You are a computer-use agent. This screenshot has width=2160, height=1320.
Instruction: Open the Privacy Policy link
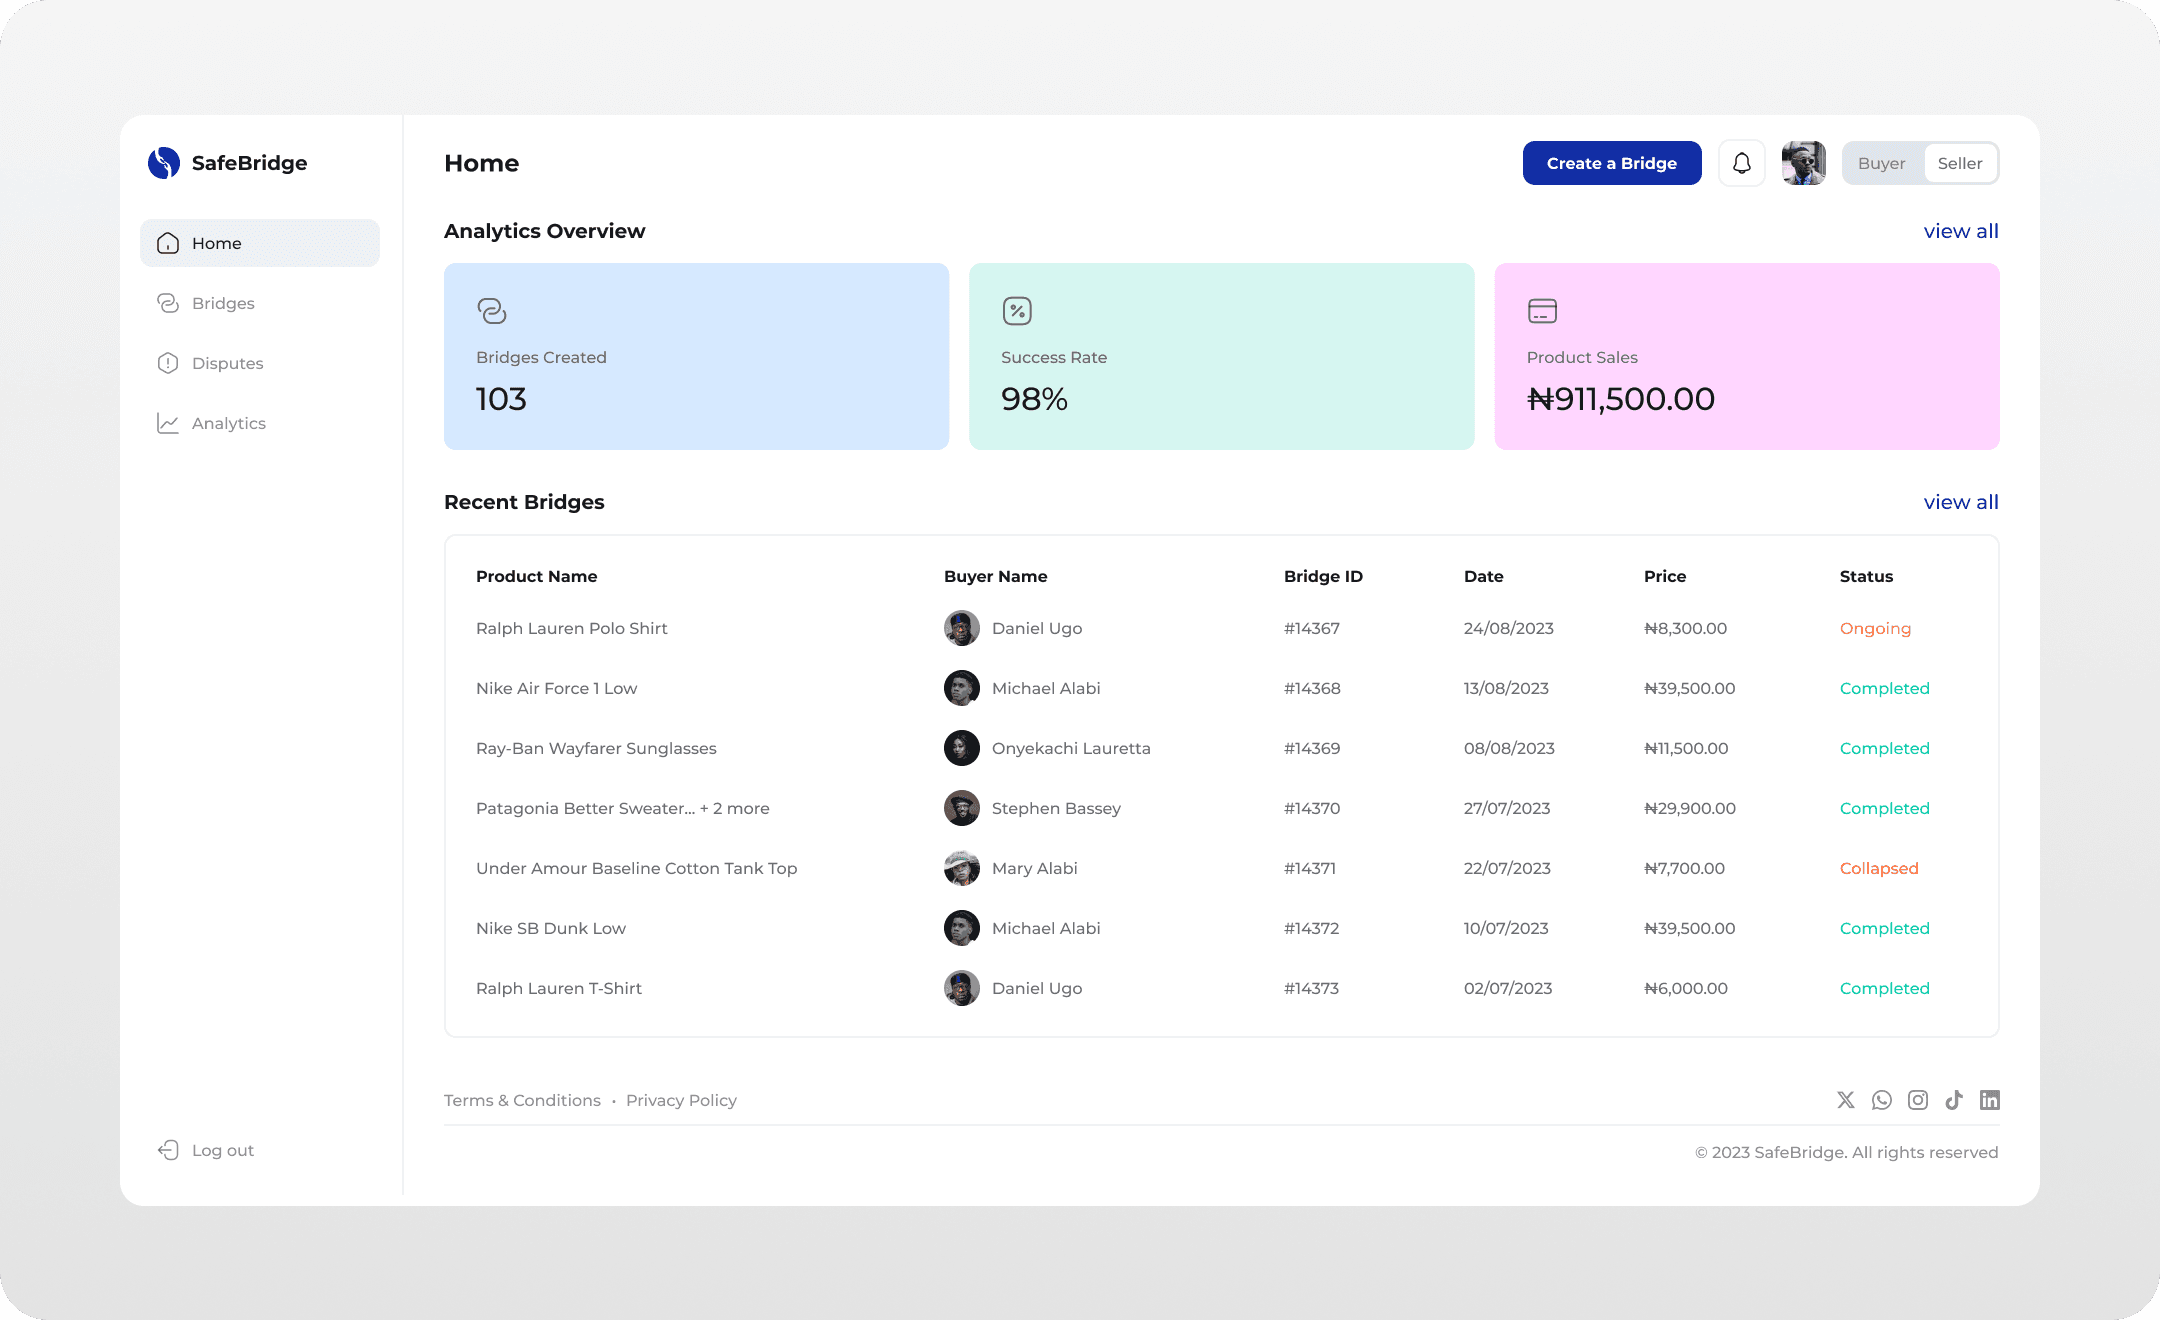click(x=681, y=1100)
